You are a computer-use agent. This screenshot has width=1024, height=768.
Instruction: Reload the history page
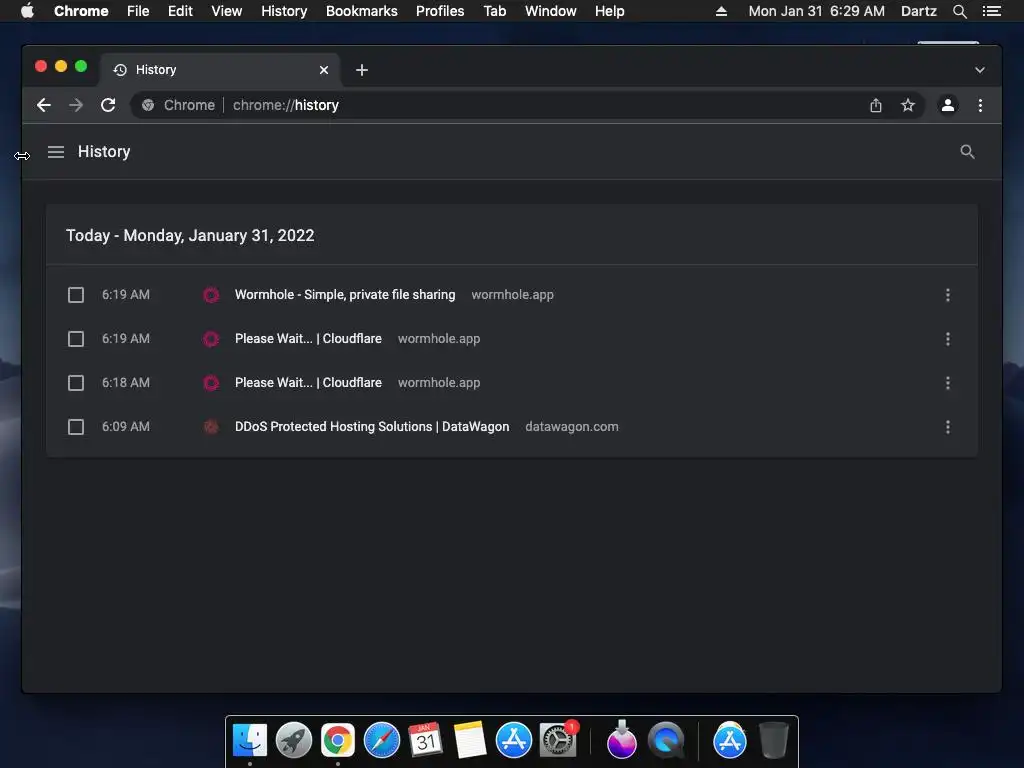pos(108,105)
